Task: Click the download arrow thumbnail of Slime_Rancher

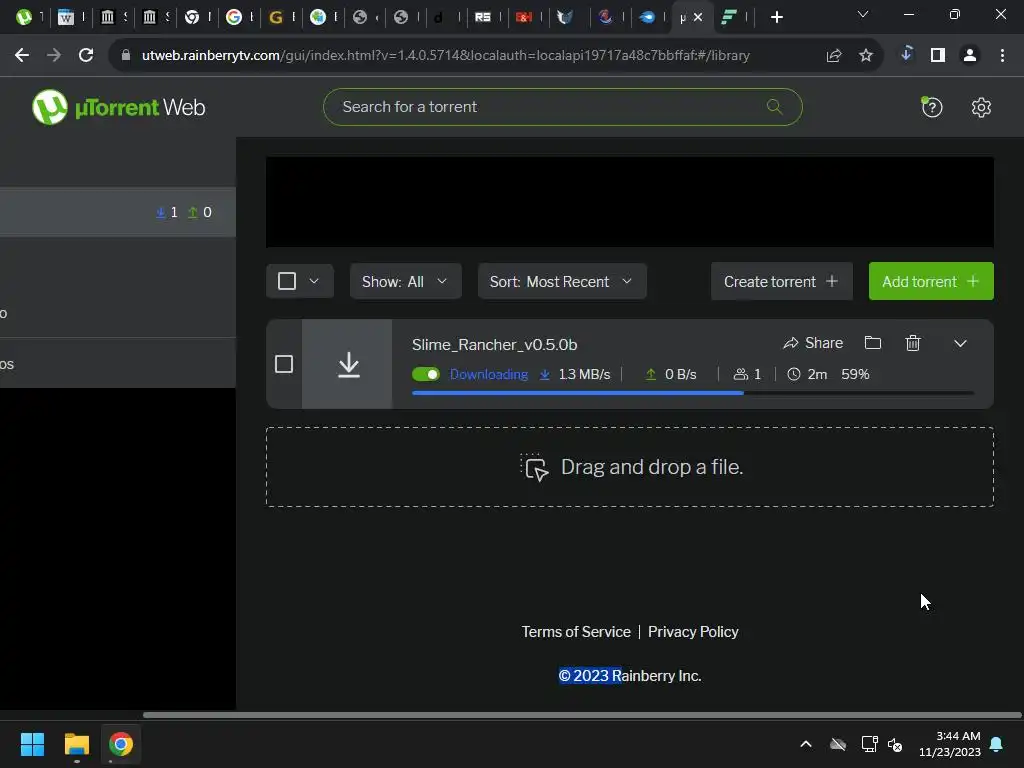Action: (x=347, y=364)
